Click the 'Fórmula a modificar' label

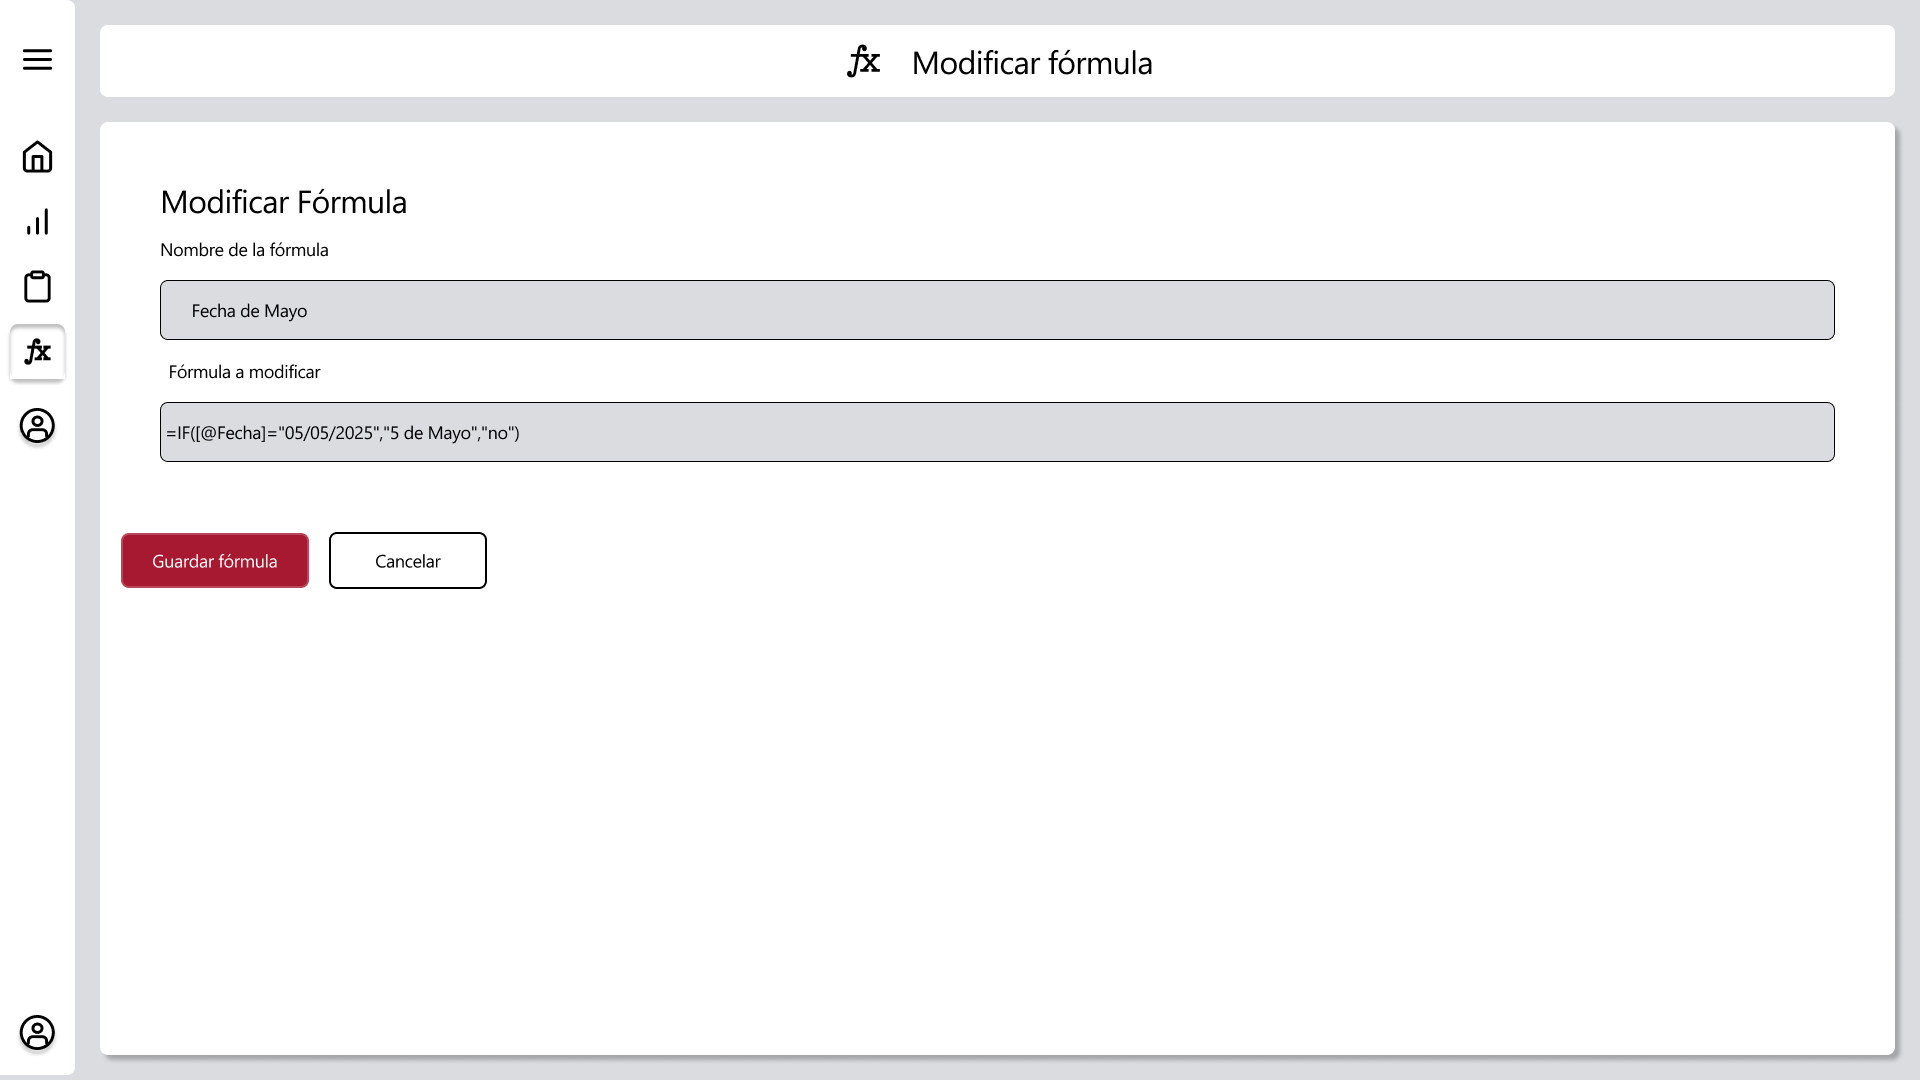pos(244,372)
